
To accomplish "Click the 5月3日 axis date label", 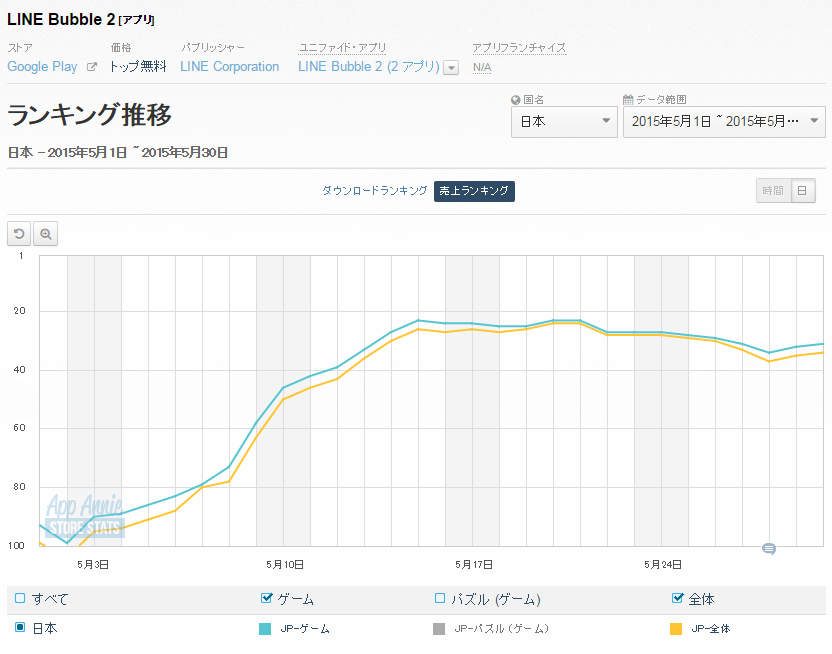I will click(x=93, y=565).
